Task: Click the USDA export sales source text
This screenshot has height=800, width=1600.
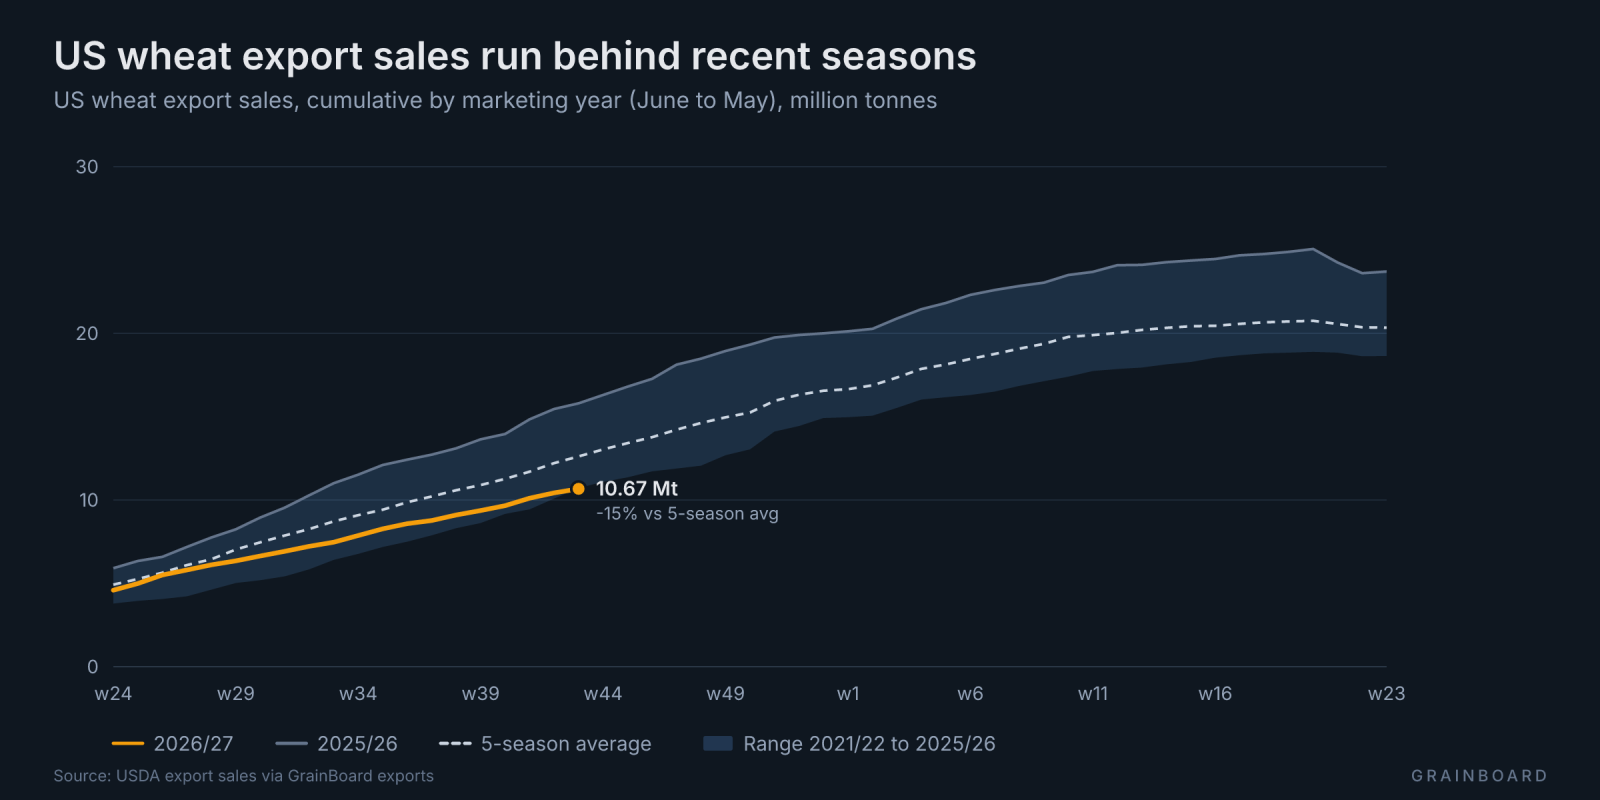Action: click(x=244, y=776)
